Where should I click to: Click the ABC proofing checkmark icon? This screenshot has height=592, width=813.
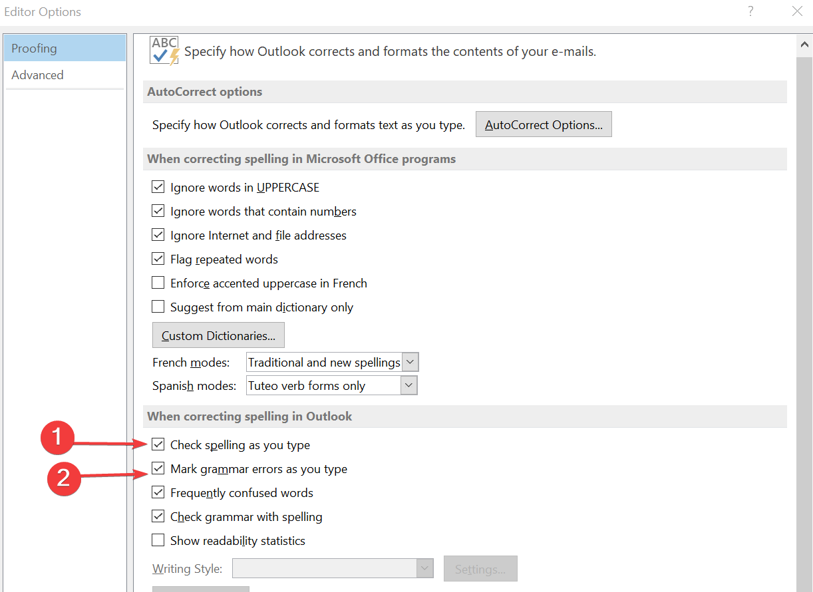point(164,50)
